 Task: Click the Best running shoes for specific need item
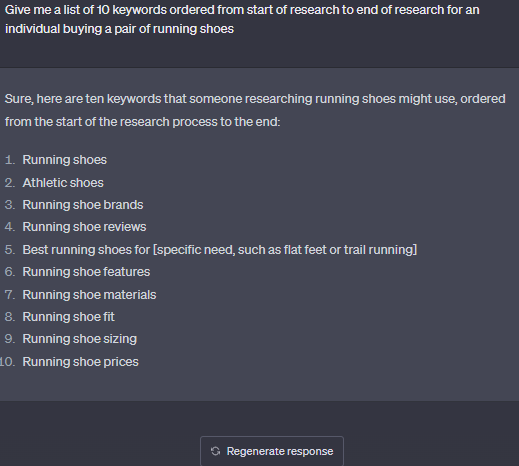(220, 250)
